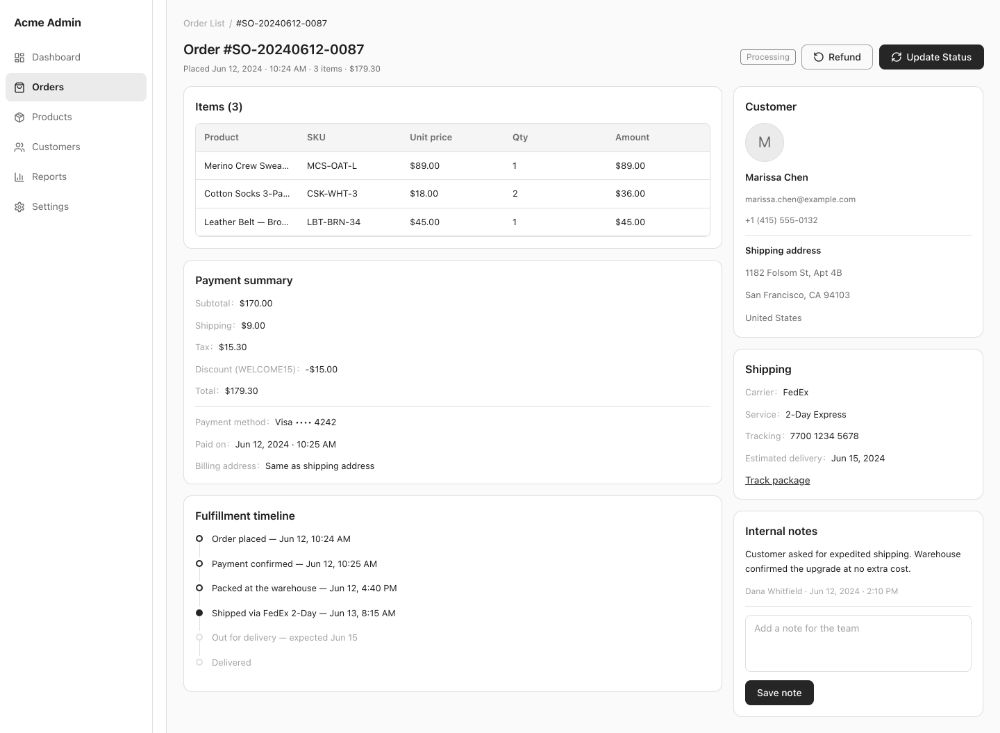Click the customer name Marissa Chen
Image resolution: width=1000 pixels, height=733 pixels.
coord(777,178)
